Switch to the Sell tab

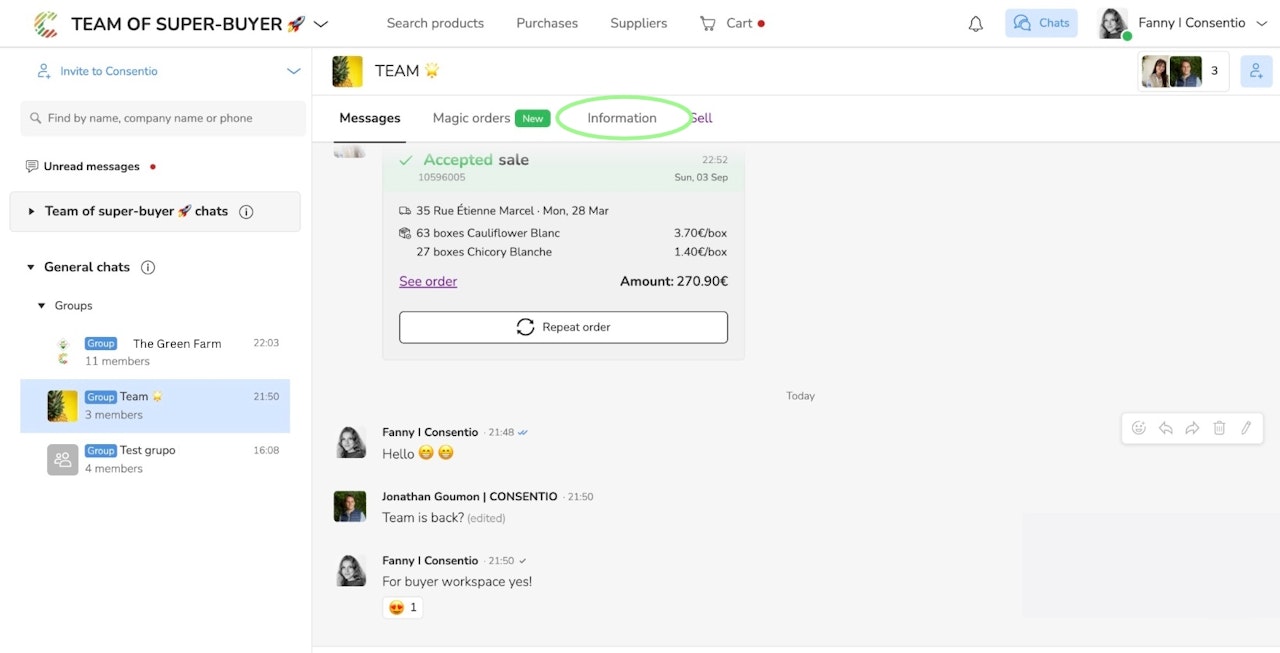click(701, 118)
